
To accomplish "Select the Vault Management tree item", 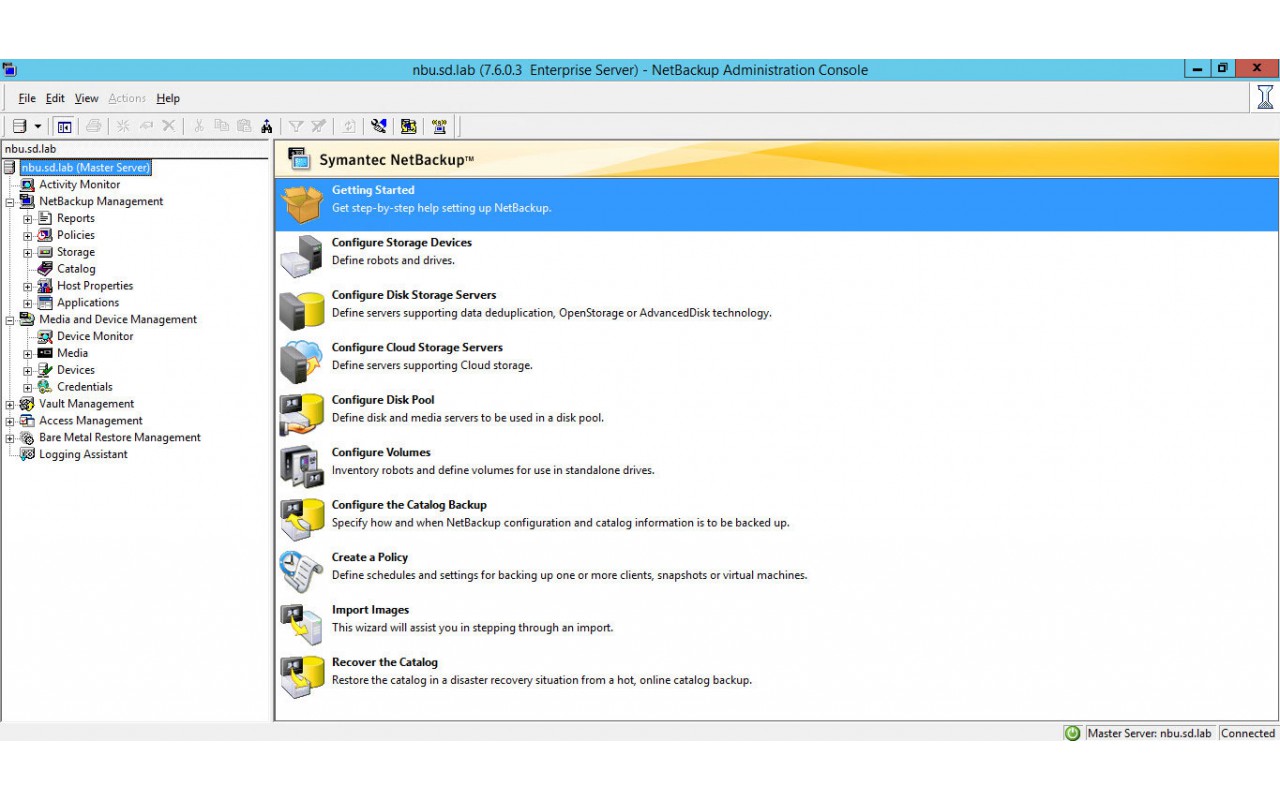I will click(x=86, y=404).
